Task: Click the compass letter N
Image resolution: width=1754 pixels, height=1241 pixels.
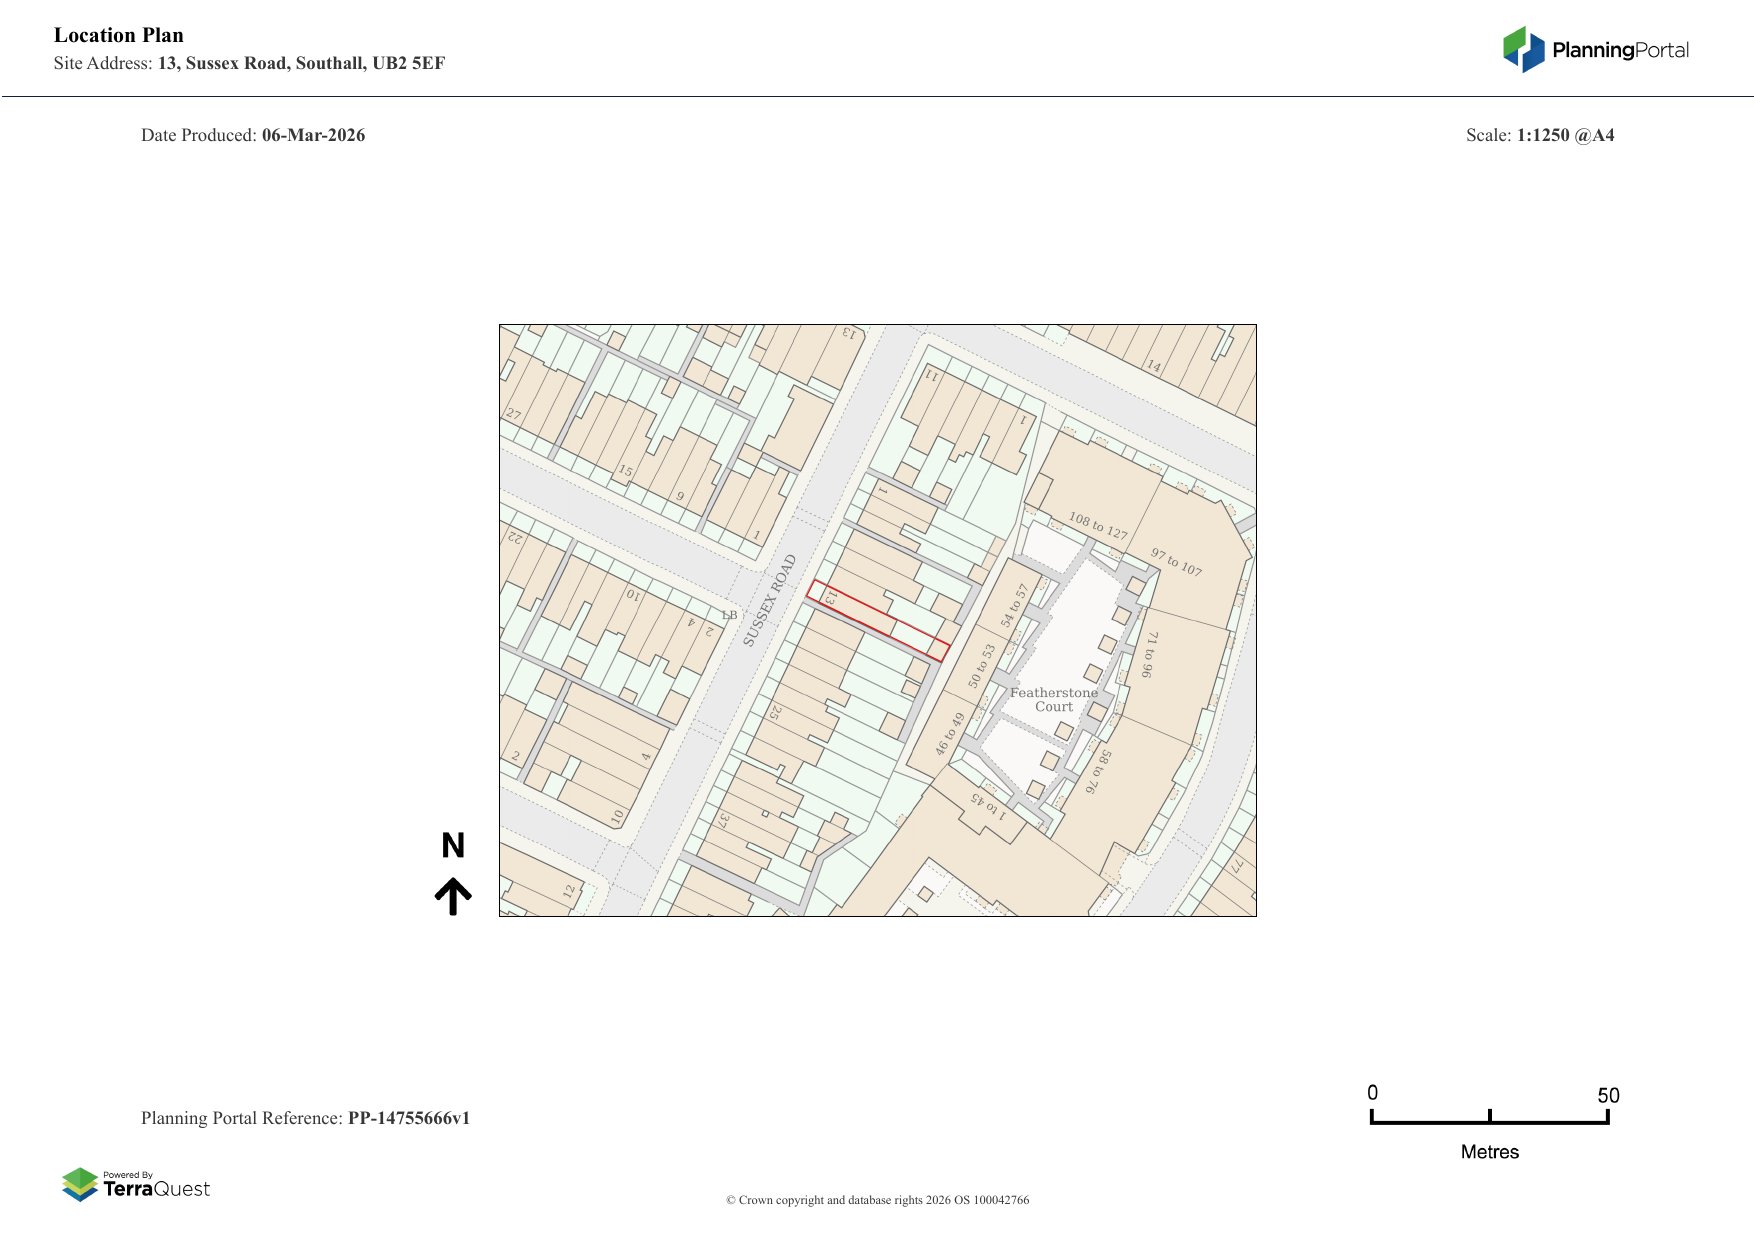Action: click(453, 846)
